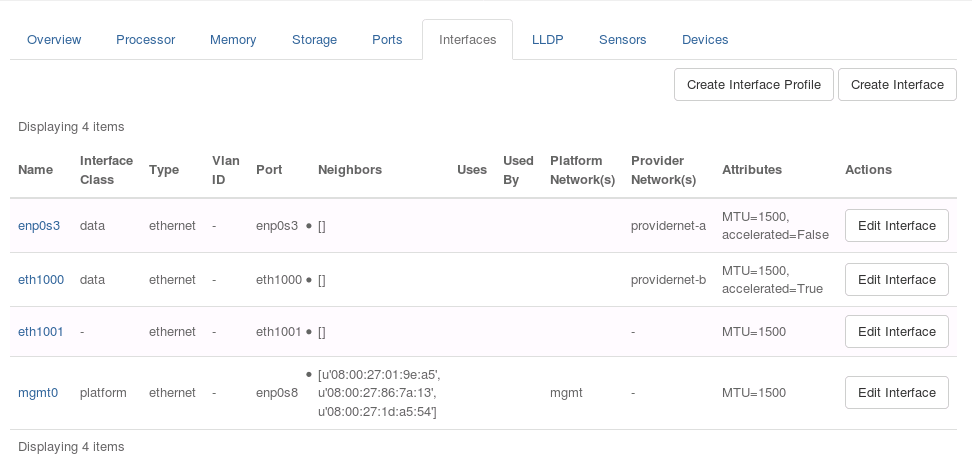Switch to the Devices tab
Viewport: 975px width, 456px height.
click(x=705, y=40)
